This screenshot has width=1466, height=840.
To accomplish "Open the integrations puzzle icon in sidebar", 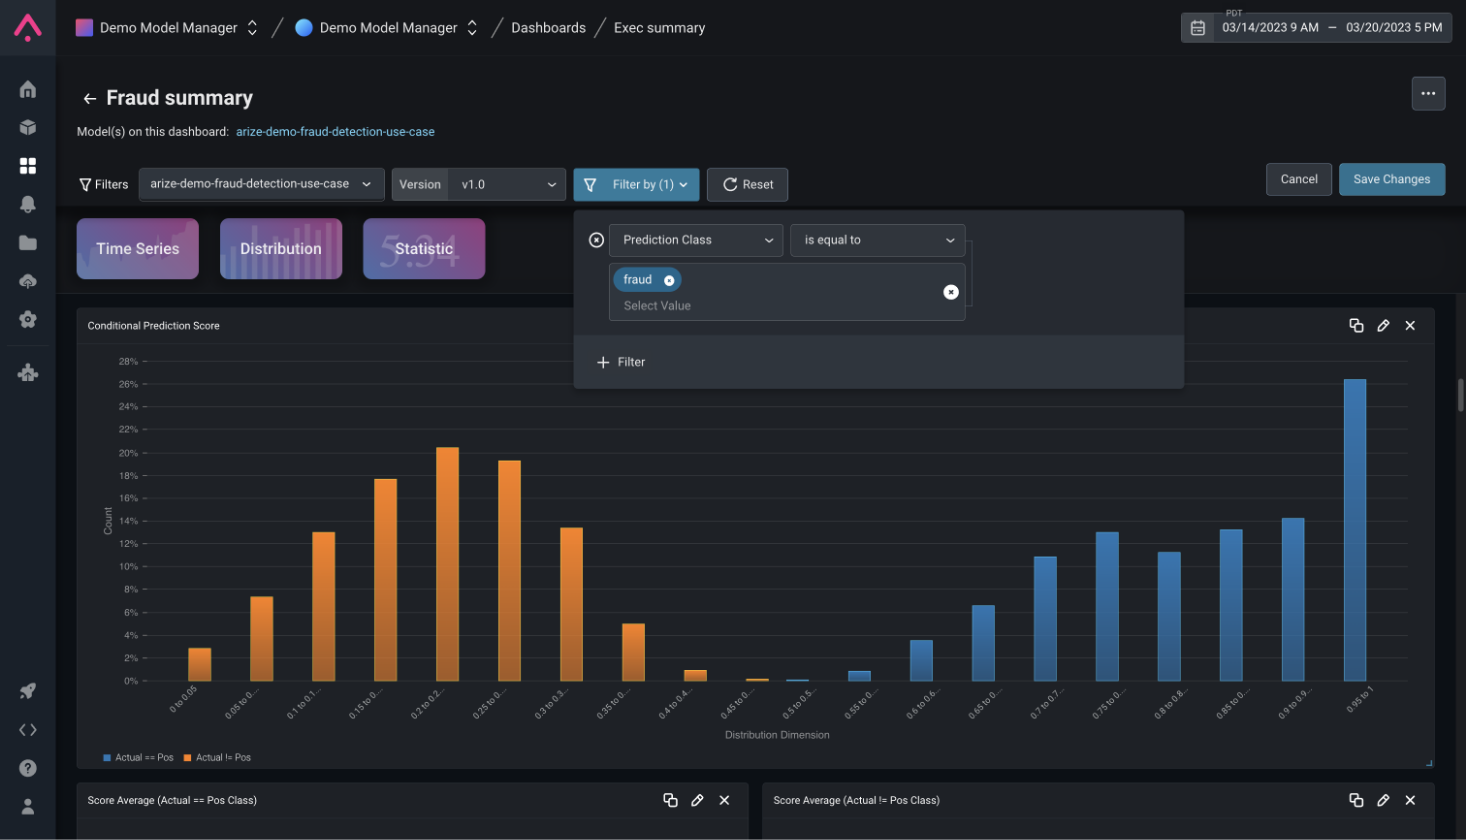I will coord(28,373).
